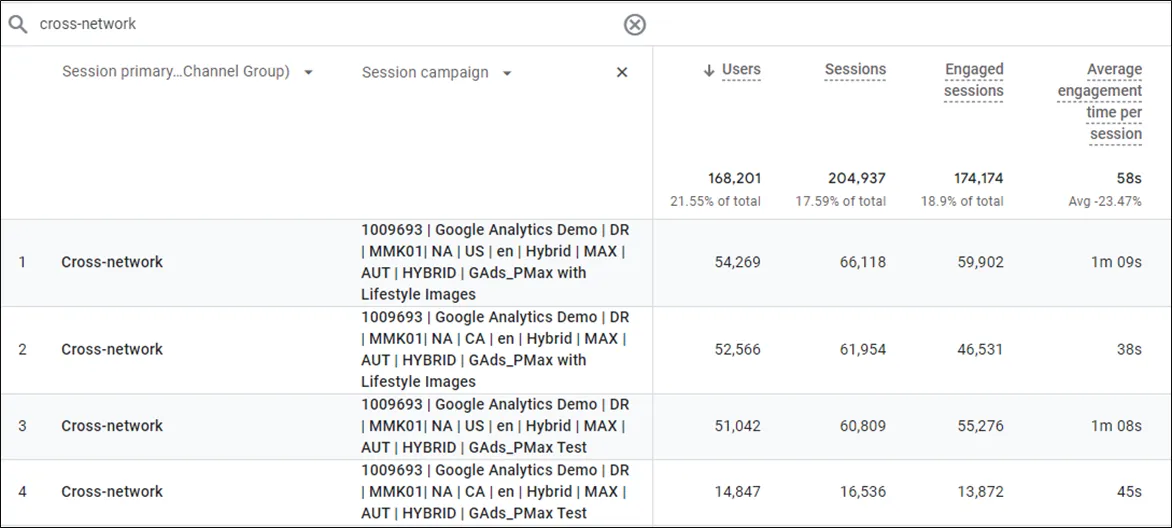Select Cross-network in row 3
1172x528 pixels.
pyautogui.click(x=112, y=426)
